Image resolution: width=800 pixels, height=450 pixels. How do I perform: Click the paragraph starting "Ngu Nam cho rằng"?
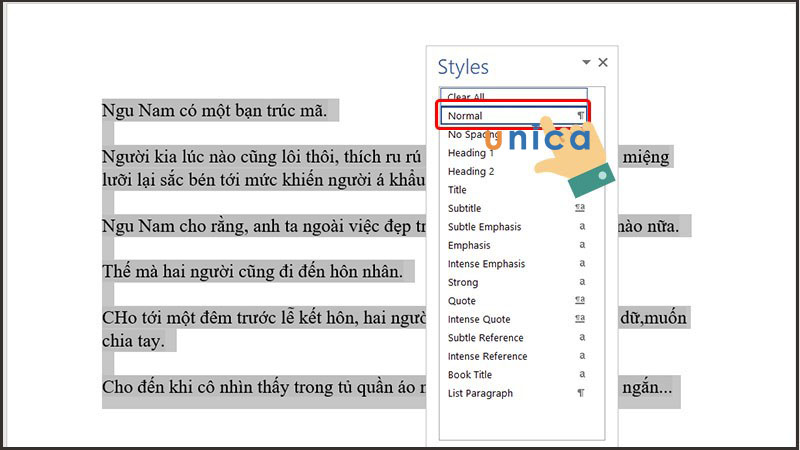click(263, 226)
